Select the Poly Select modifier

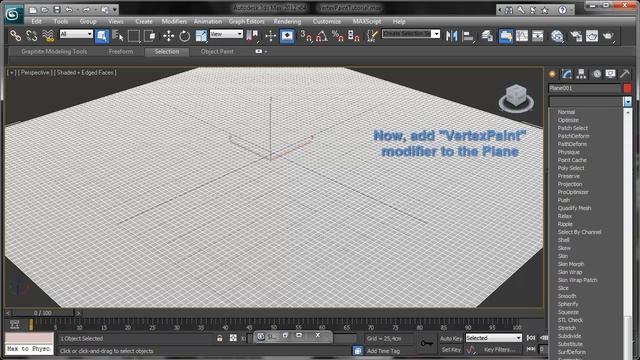(571, 168)
